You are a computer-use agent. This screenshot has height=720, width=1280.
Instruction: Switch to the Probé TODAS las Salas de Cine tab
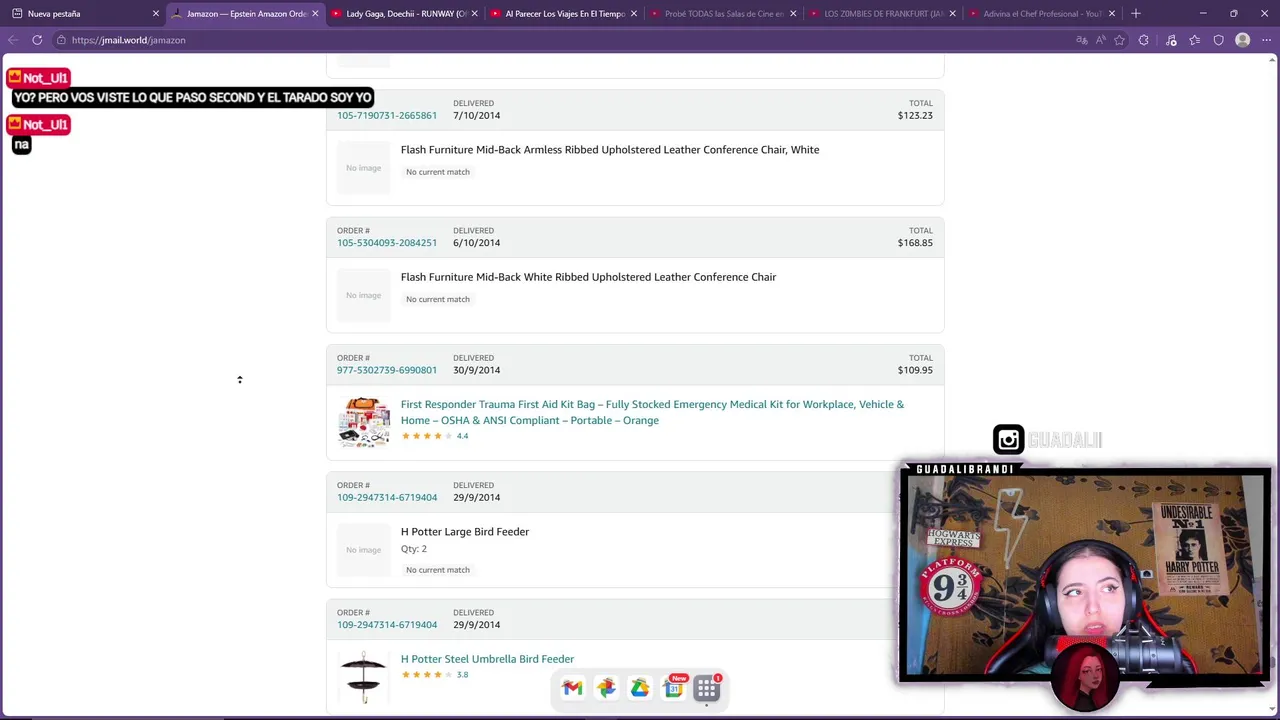coord(723,14)
